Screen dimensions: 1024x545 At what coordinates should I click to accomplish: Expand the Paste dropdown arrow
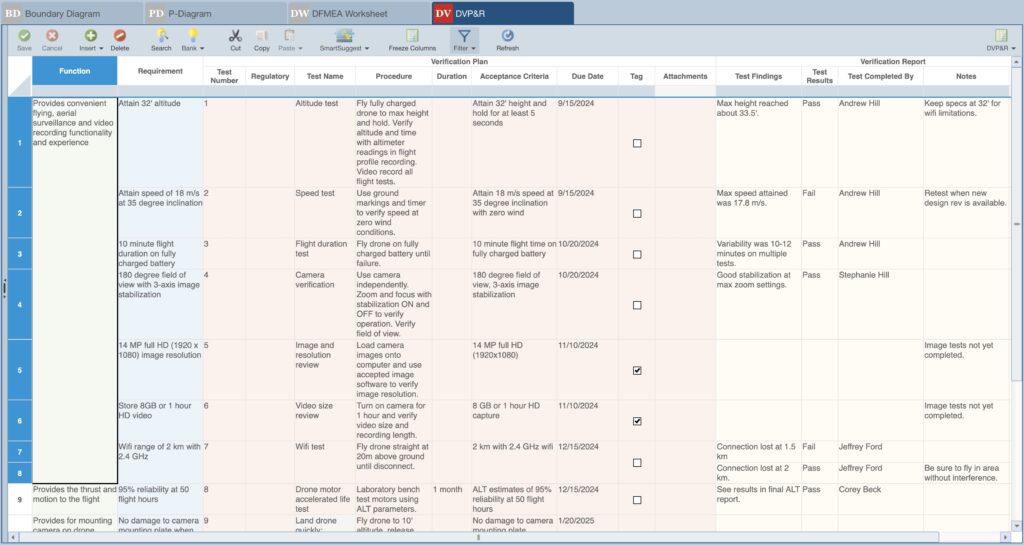point(300,48)
